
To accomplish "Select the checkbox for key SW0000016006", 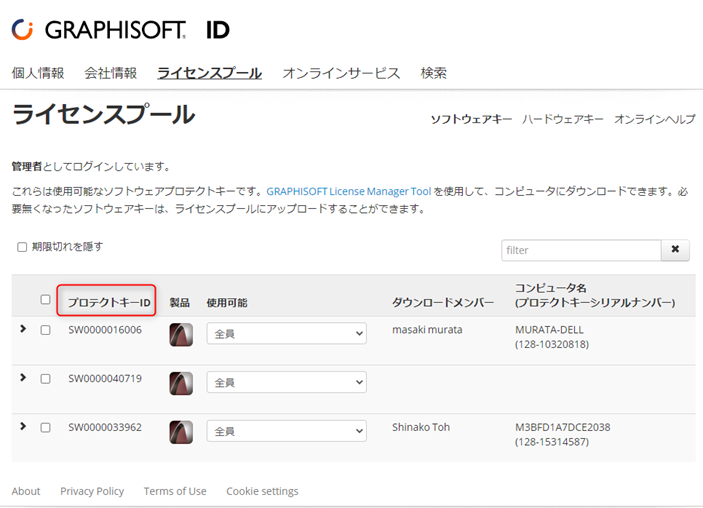I will pos(45,330).
